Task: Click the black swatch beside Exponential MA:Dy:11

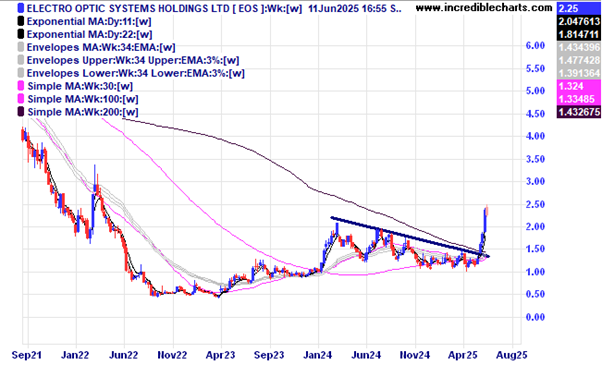Action: coord(20,21)
